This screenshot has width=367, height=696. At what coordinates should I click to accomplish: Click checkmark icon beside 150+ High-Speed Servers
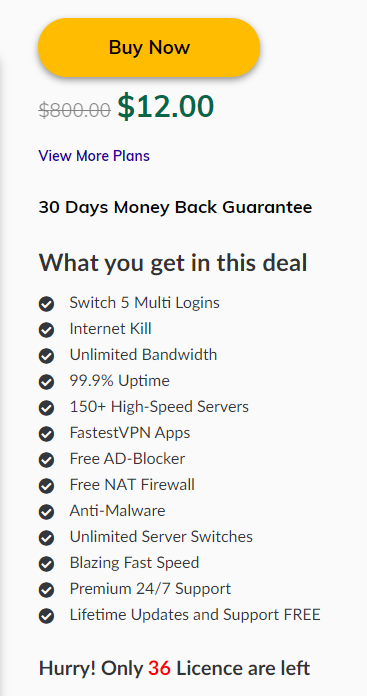[x=46, y=408]
